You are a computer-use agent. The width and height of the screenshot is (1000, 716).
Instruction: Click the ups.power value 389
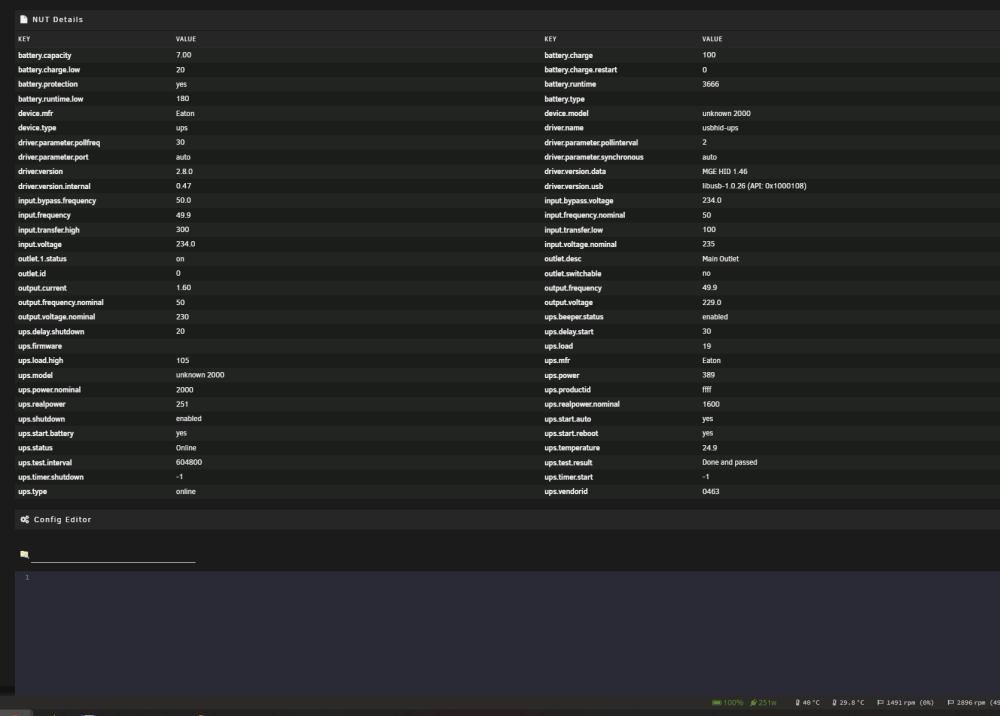pyautogui.click(x=709, y=376)
